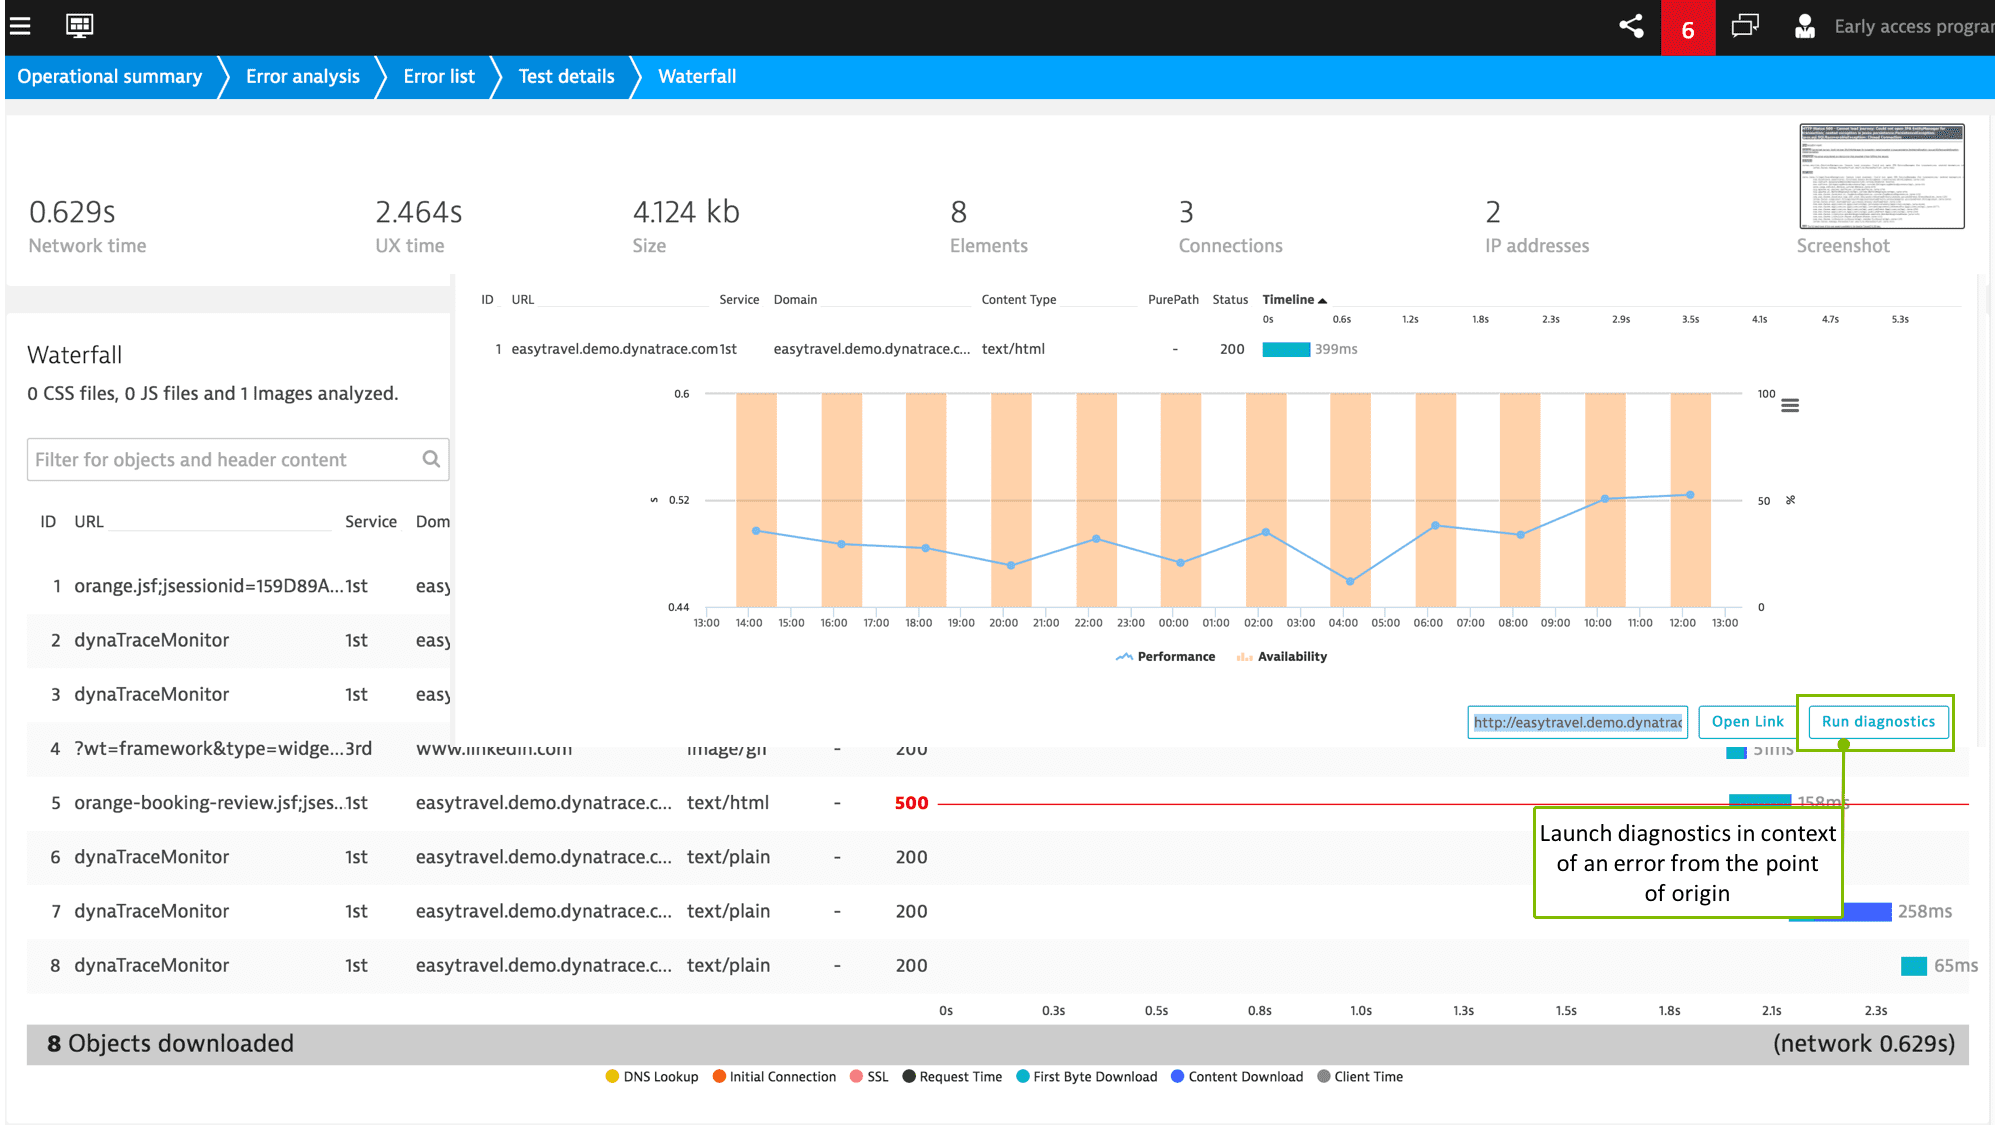Viewport: 2000px width, 1125px height.
Task: Click the 8 Objects downloaded summary bar
Action: (997, 1044)
